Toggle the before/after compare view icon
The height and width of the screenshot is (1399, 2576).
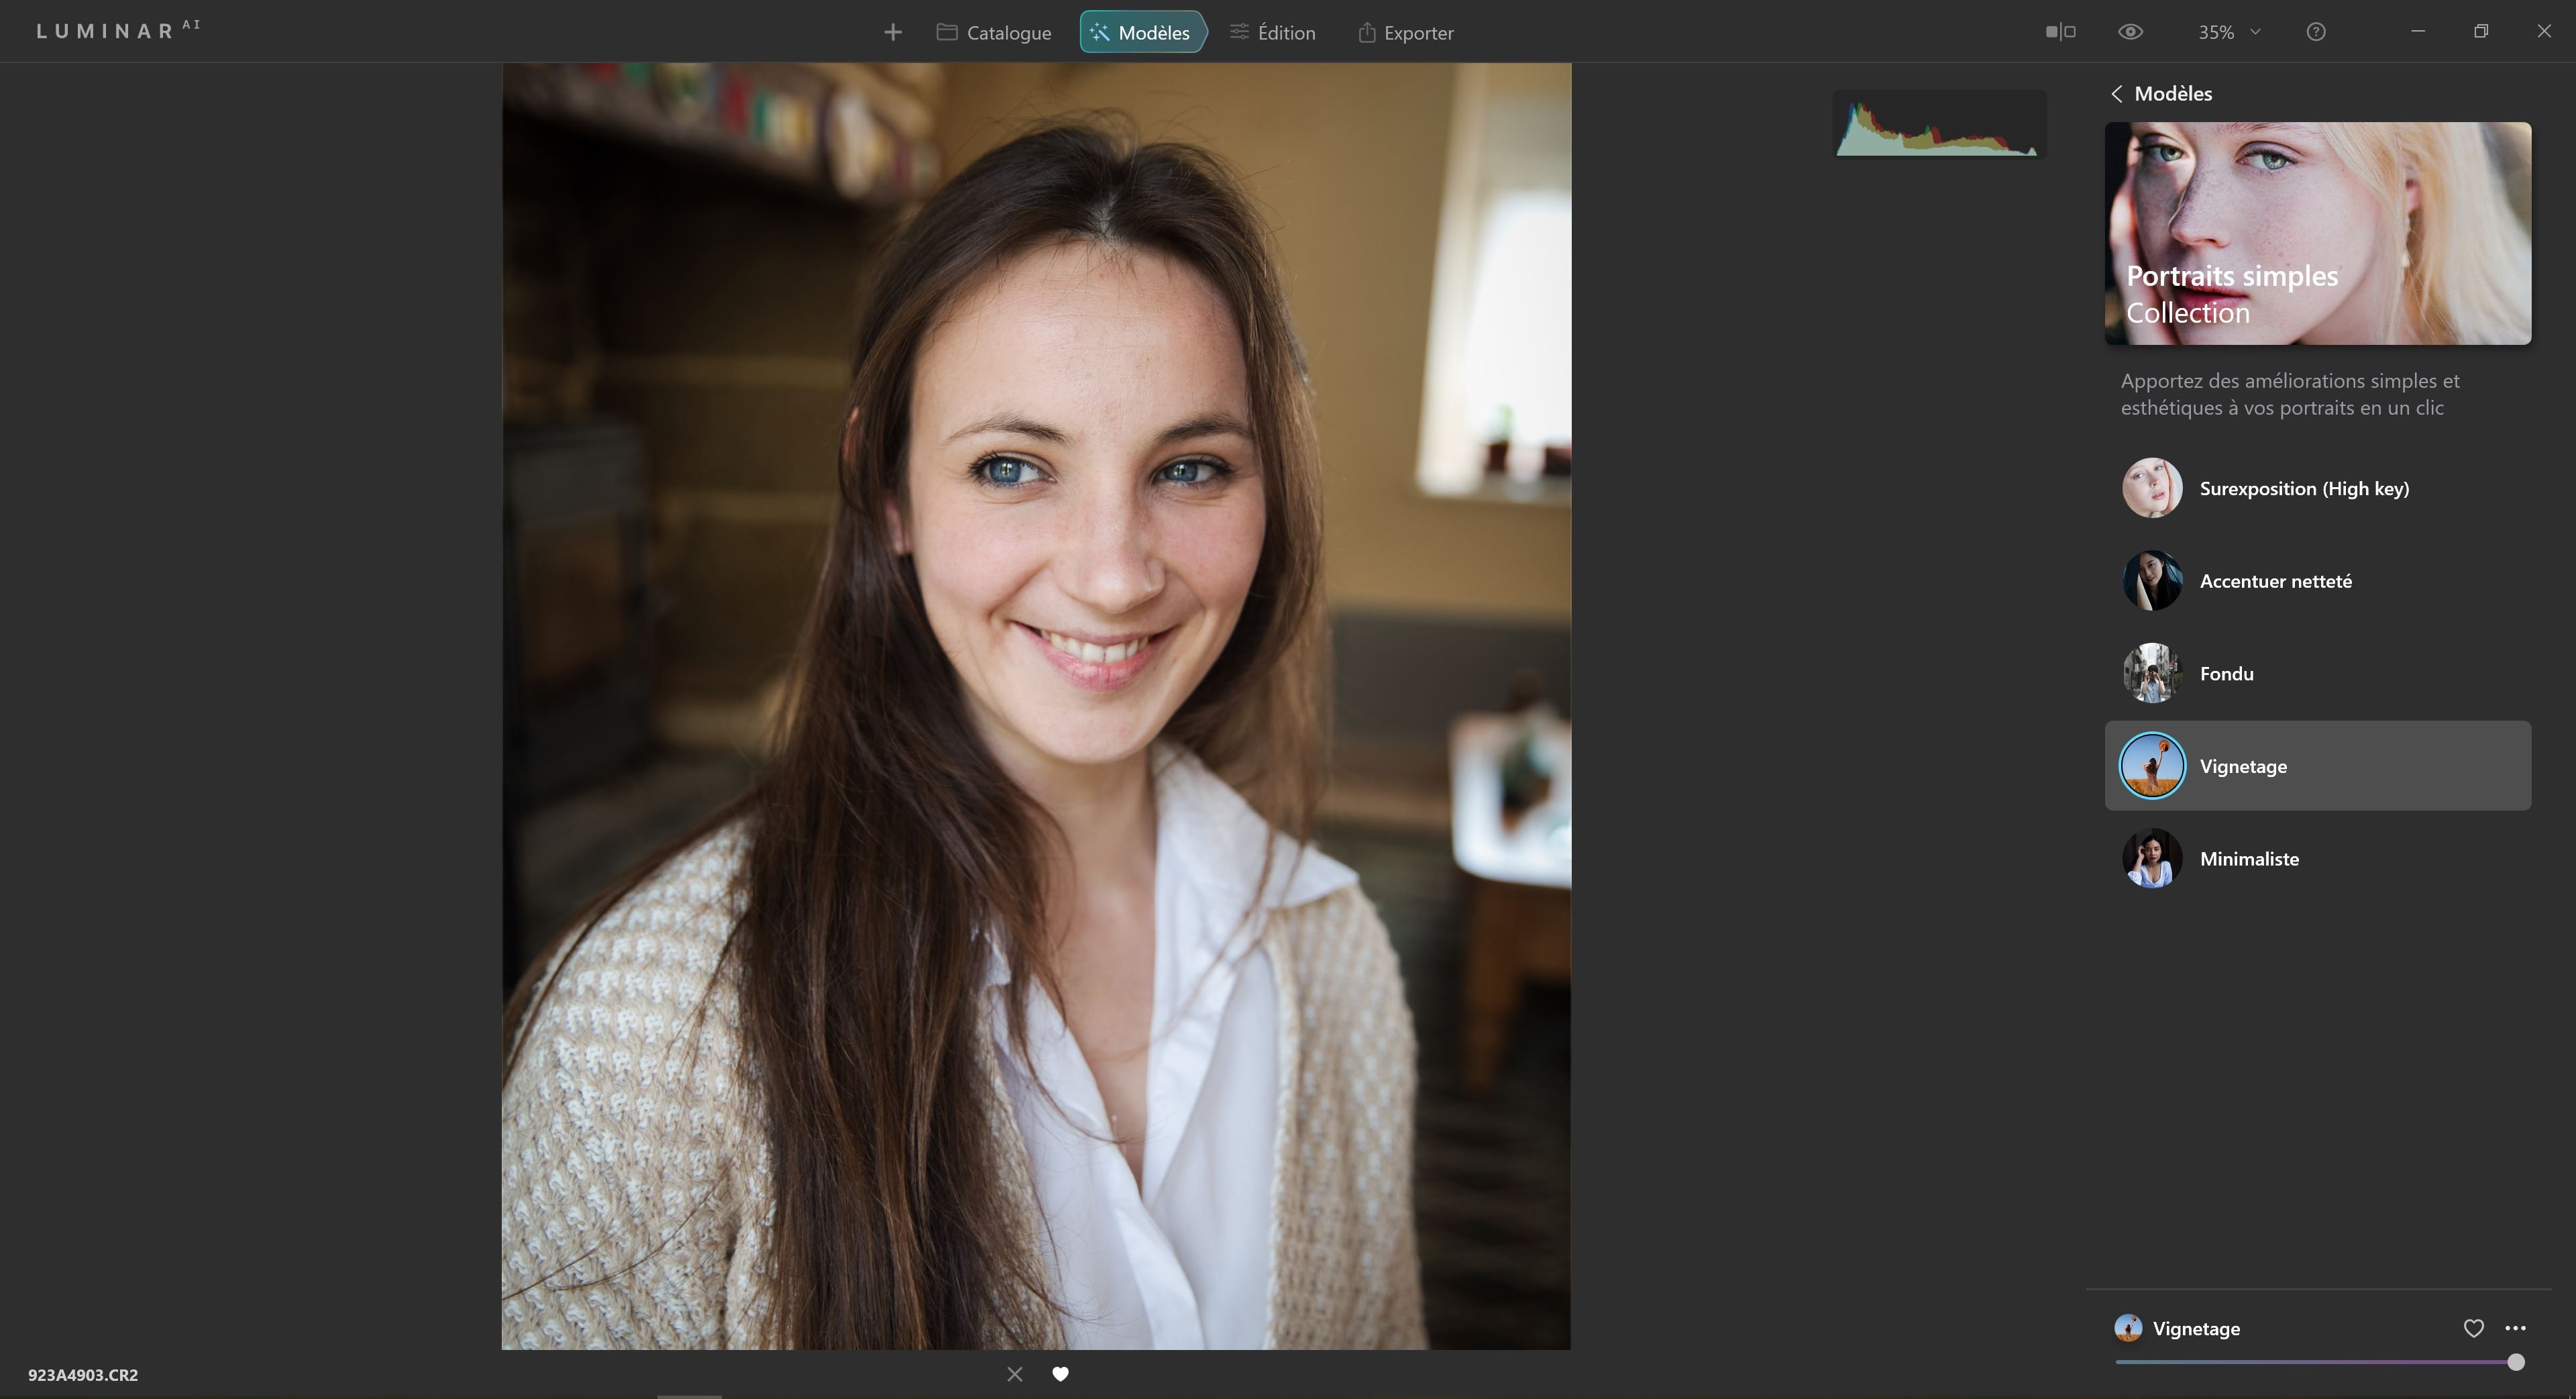(x=2060, y=32)
